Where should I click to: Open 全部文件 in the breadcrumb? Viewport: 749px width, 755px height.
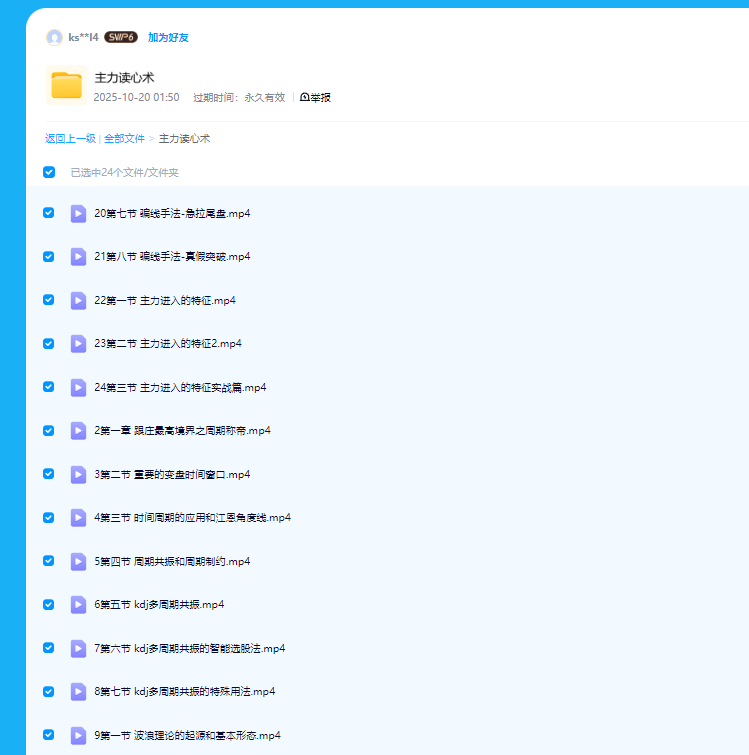click(x=124, y=139)
